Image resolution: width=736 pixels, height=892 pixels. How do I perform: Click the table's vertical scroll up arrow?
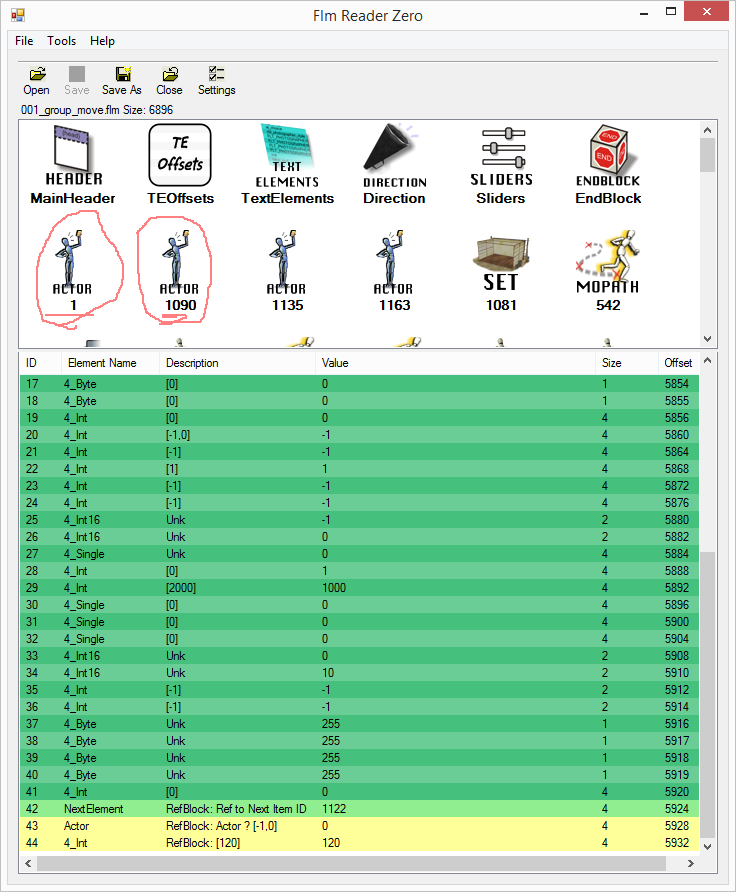click(x=708, y=360)
